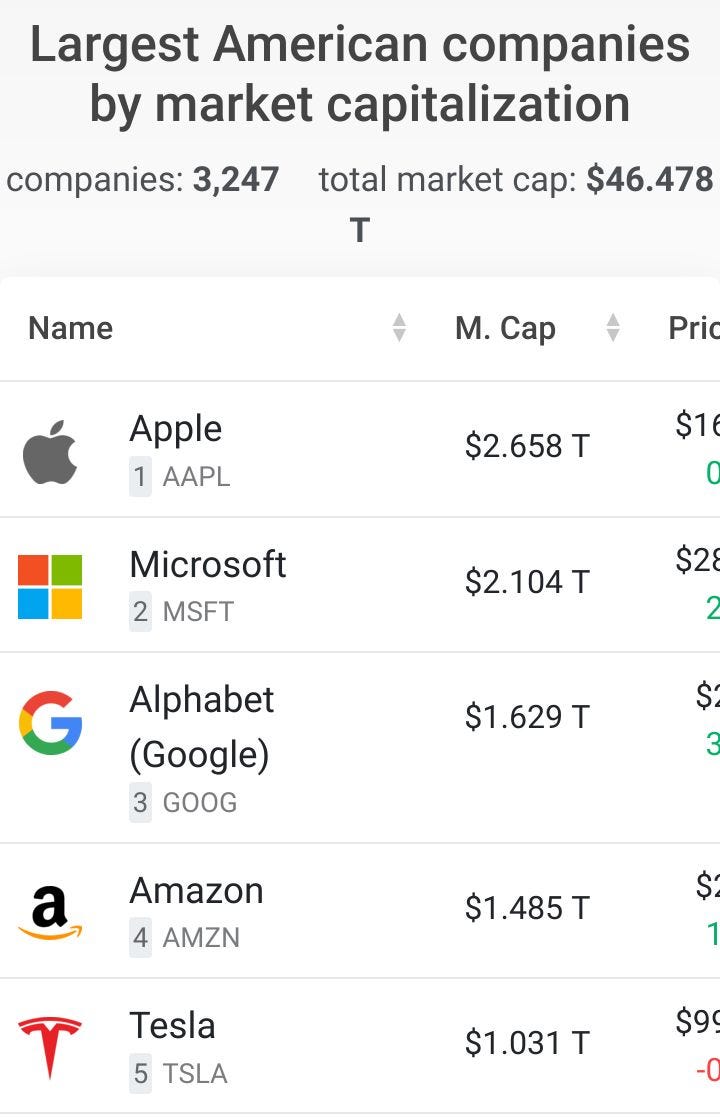Click the red Tesla logo

tap(50, 1047)
